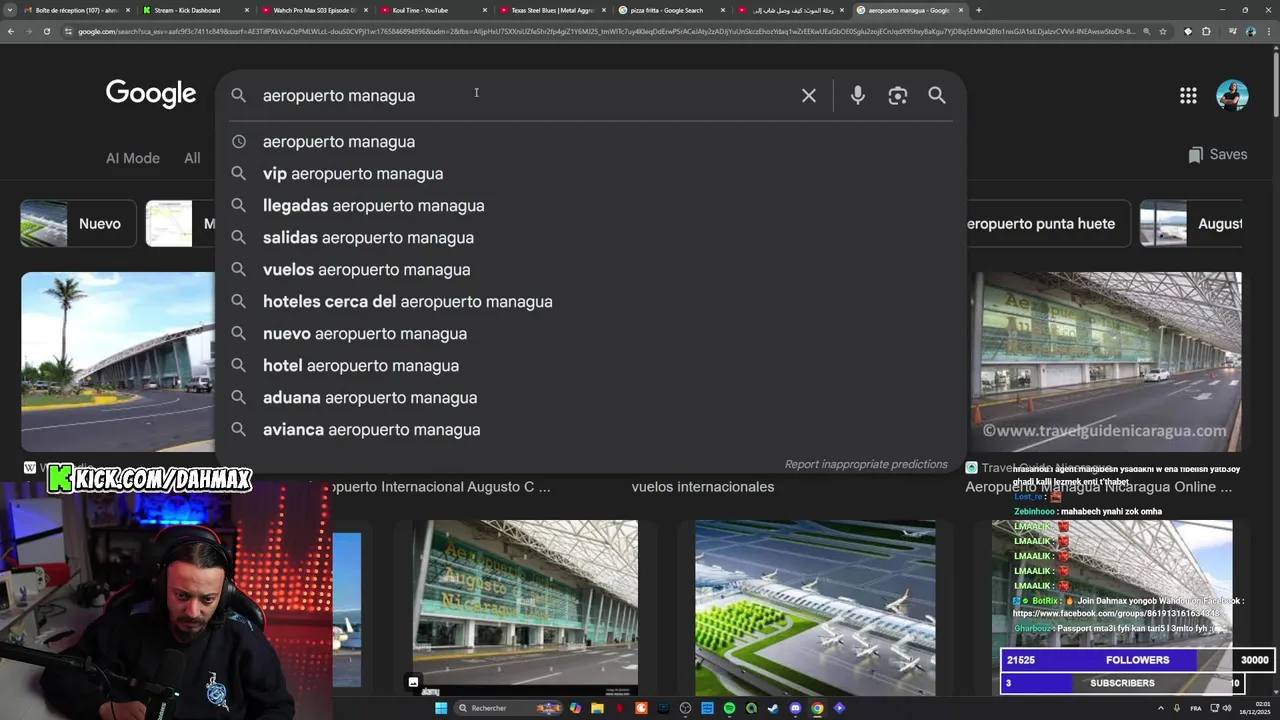Open Aeropuerto Managua Nicaragua Online caption
1280x720 pixels.
[1098, 487]
